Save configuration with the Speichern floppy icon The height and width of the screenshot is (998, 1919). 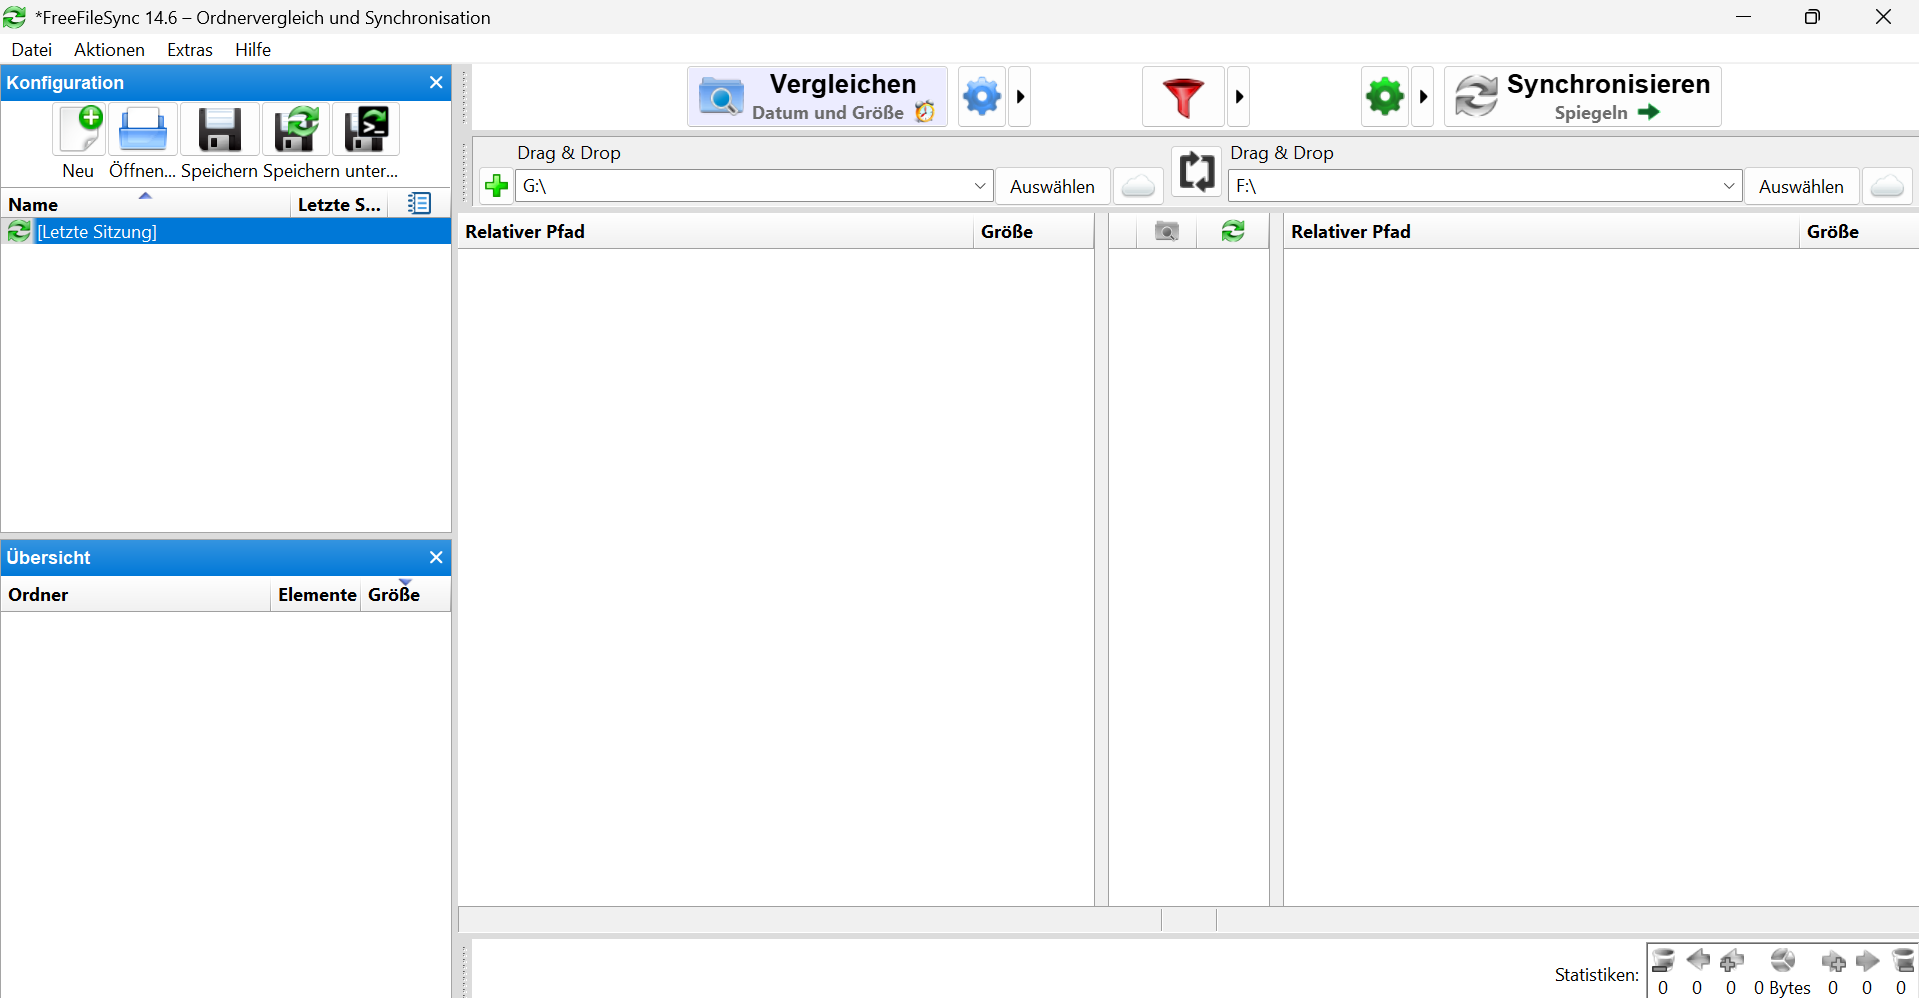(x=220, y=130)
